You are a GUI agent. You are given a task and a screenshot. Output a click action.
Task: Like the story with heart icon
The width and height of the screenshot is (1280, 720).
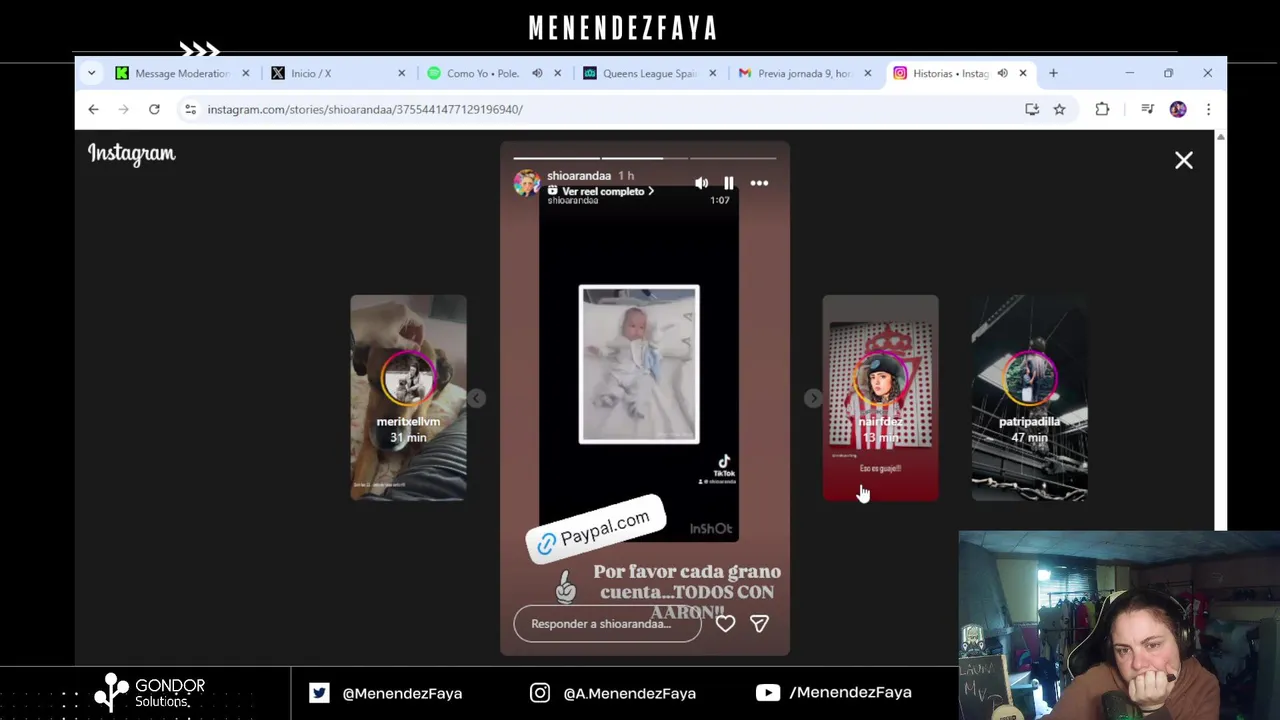pyautogui.click(x=725, y=623)
